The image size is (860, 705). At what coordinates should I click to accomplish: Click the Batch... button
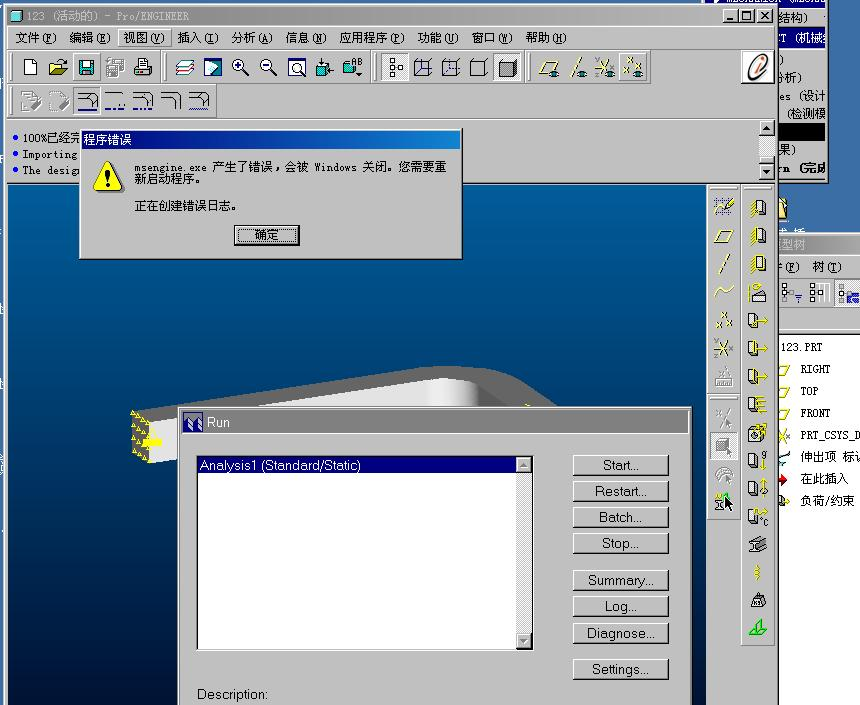tap(620, 517)
